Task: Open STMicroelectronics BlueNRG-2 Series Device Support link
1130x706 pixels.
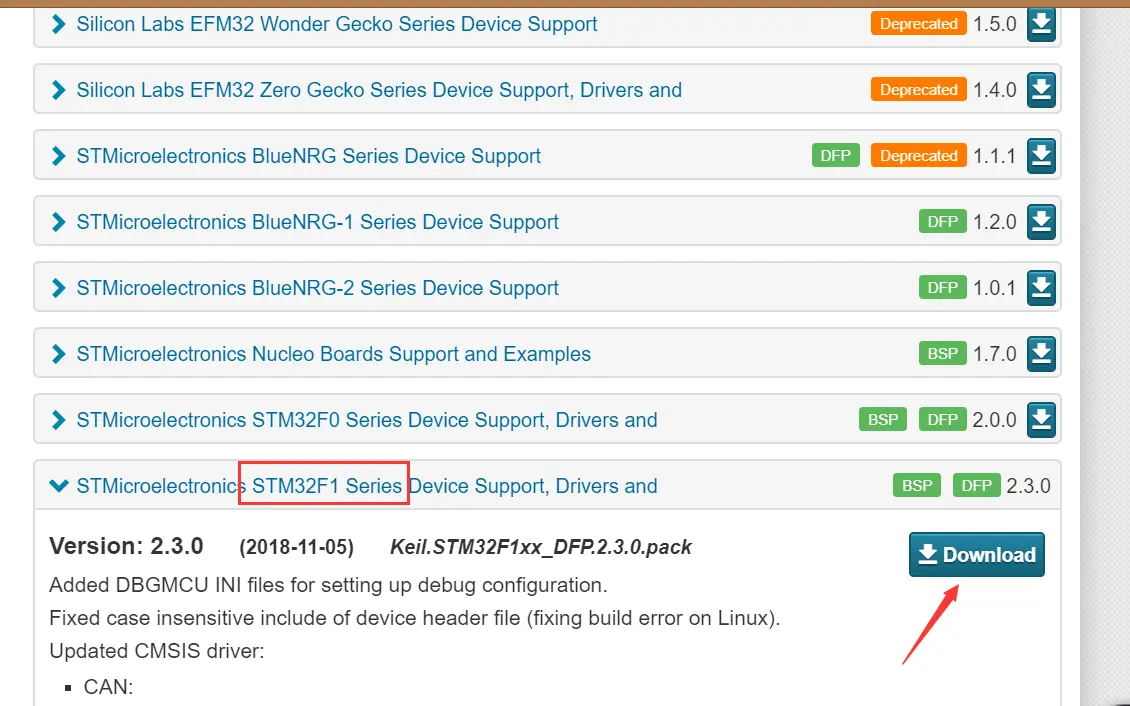Action: [317, 288]
